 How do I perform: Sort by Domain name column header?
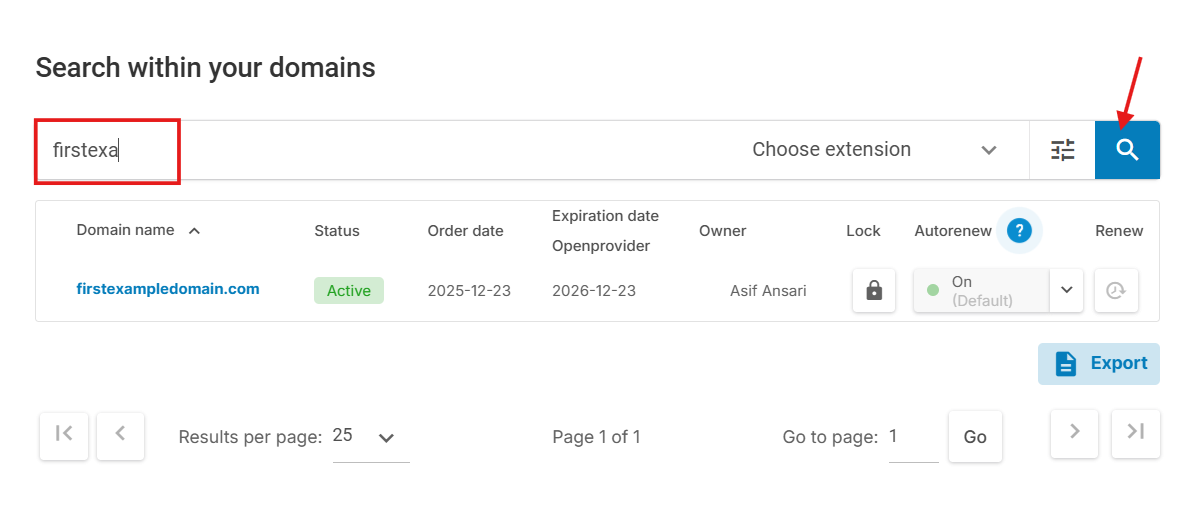125,230
